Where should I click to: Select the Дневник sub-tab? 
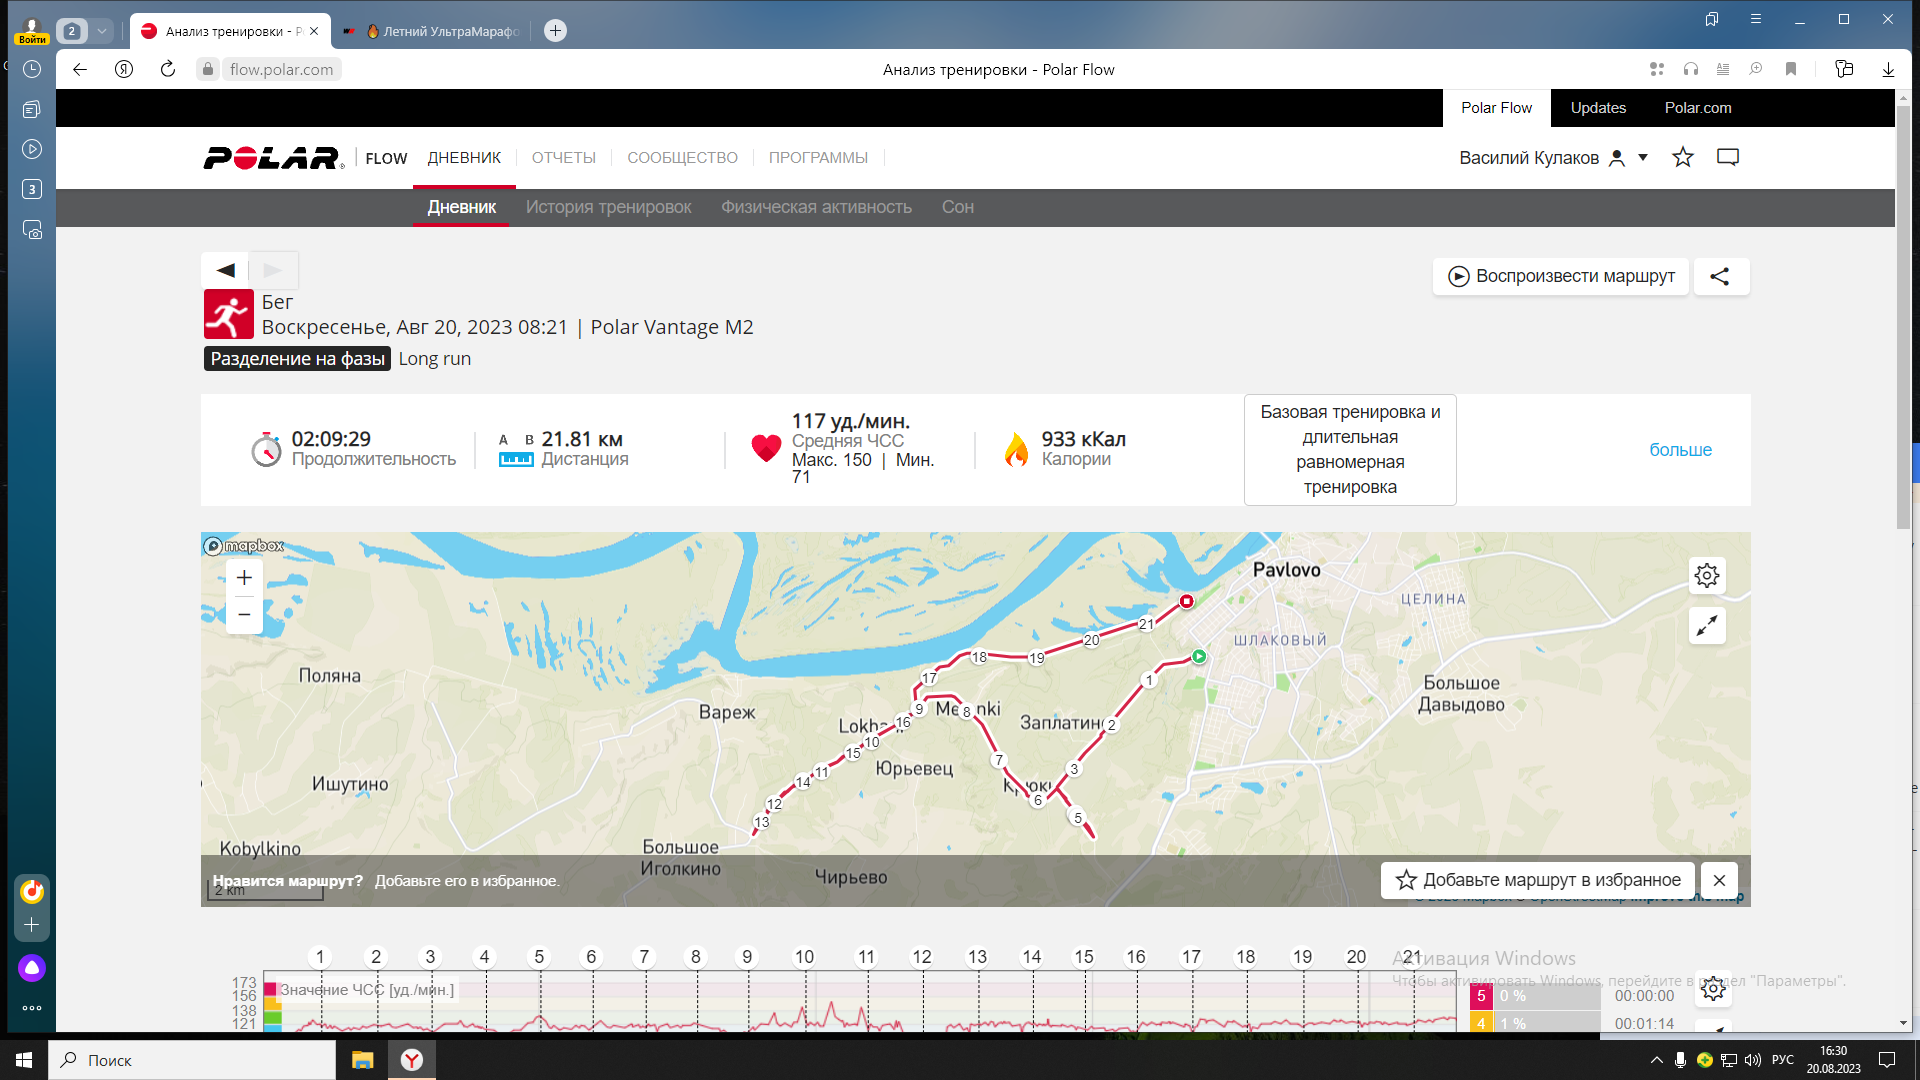click(462, 207)
